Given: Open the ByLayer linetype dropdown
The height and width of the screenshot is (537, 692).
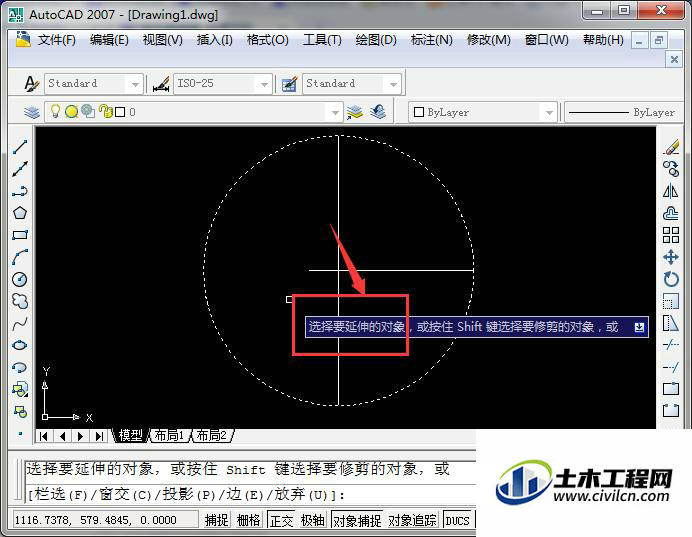Looking at the screenshot, I should coord(624,113).
